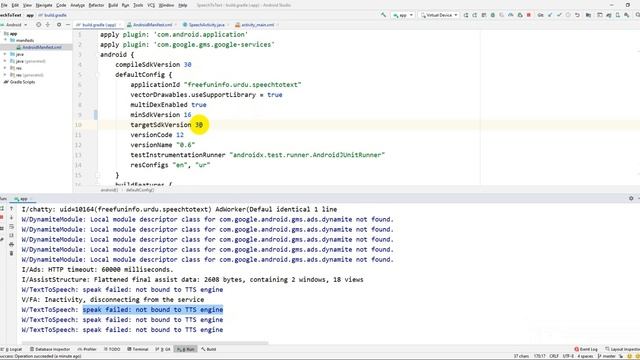
Task: Open the Logcat tool window tab
Action: 13,349
